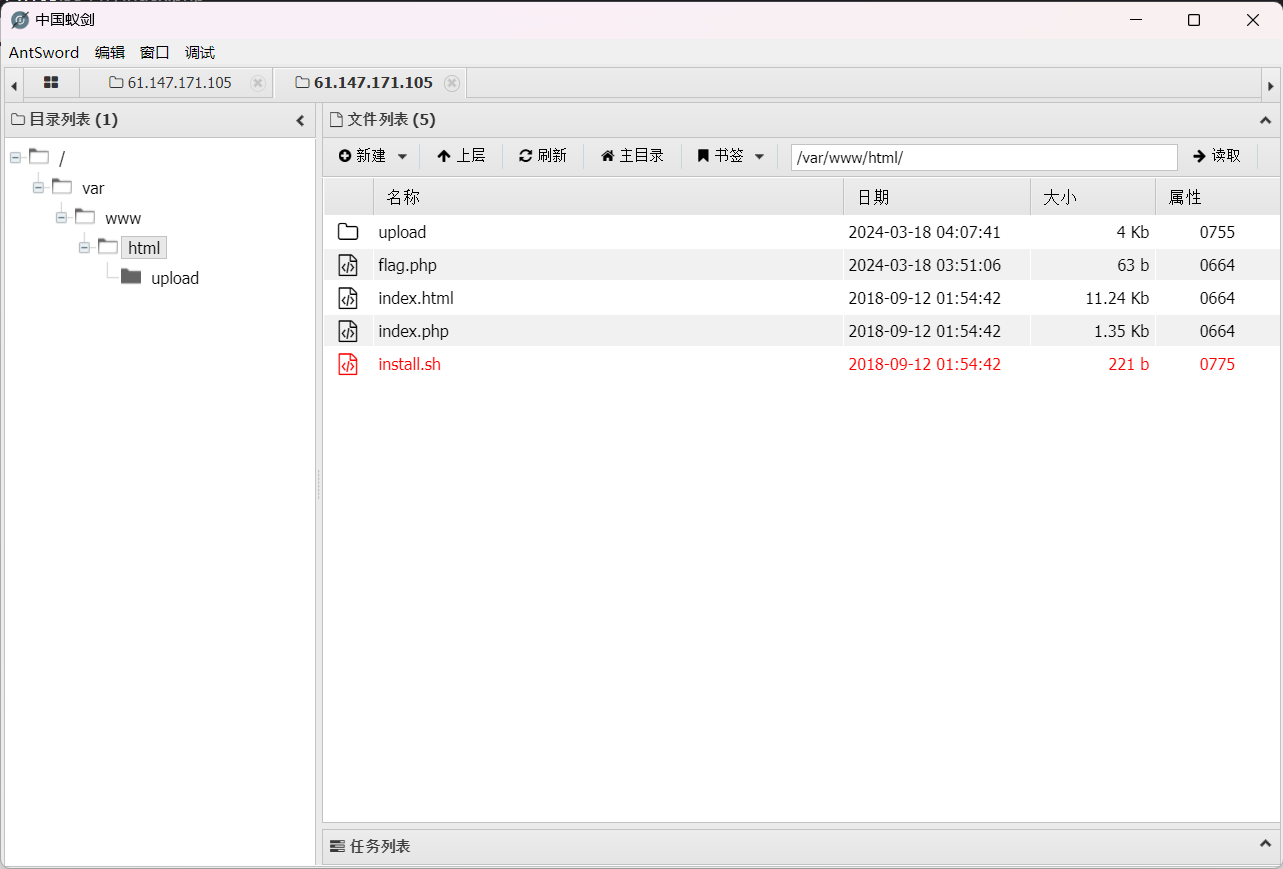Click the date 2024-03-18 03:51:06
The image size is (1283, 869).
[x=924, y=265]
